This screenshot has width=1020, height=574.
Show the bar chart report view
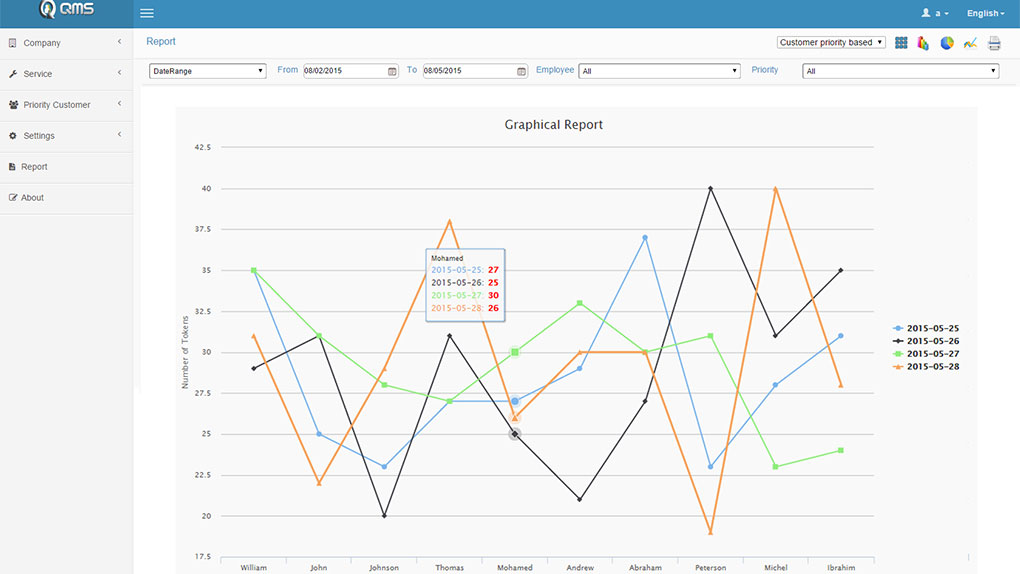click(x=923, y=43)
